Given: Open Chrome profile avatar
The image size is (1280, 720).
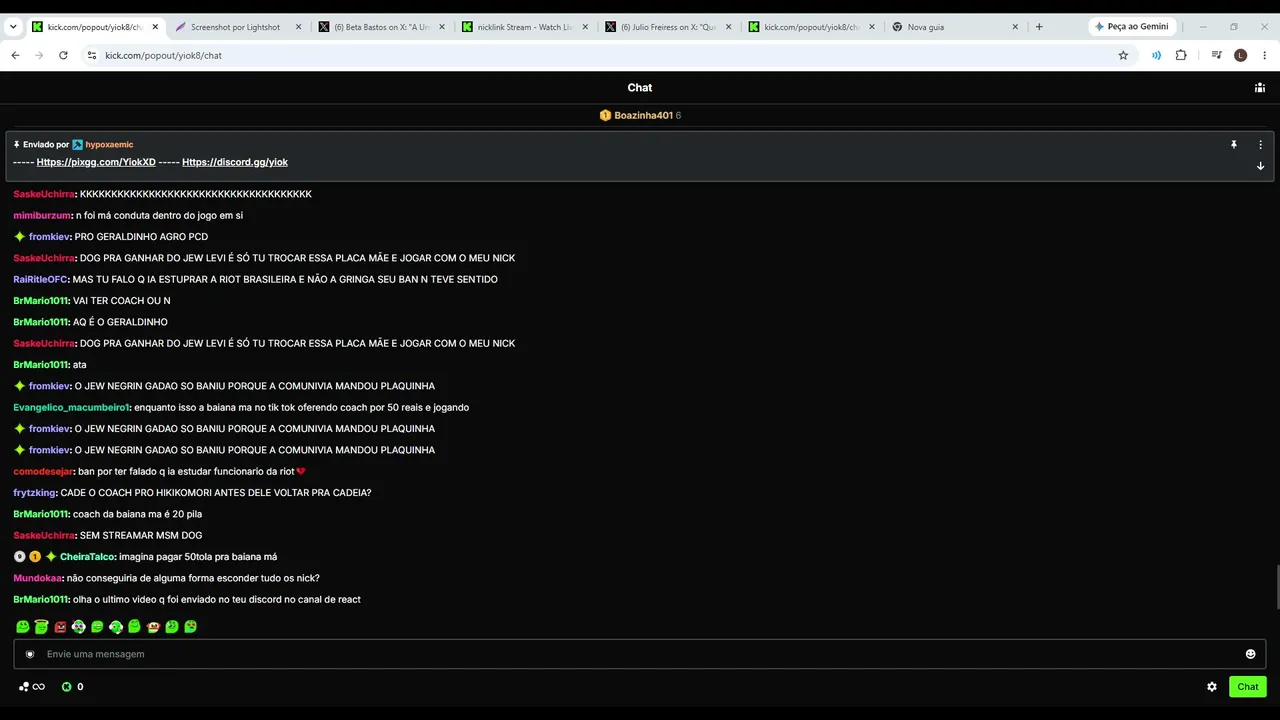Looking at the screenshot, I should pyautogui.click(x=1241, y=55).
